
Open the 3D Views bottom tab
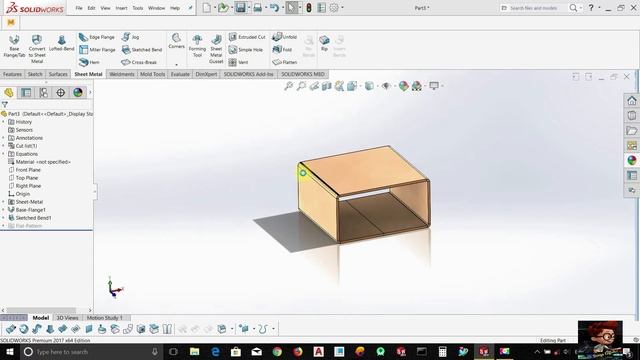(67, 318)
